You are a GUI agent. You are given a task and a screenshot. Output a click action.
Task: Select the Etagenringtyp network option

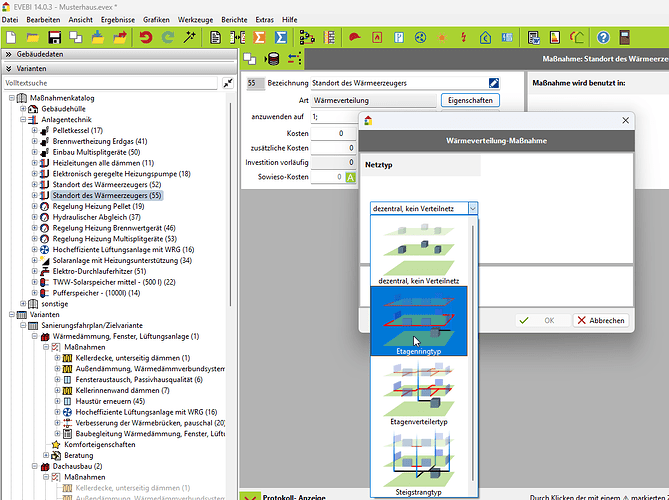coord(418,320)
